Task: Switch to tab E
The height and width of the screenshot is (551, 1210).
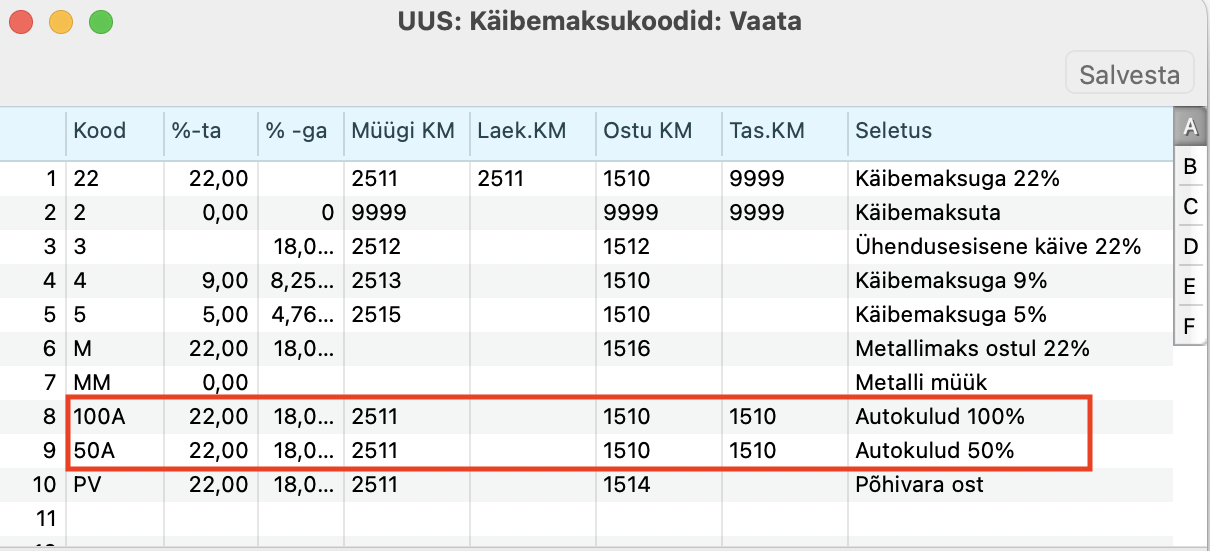Action: (1190, 287)
